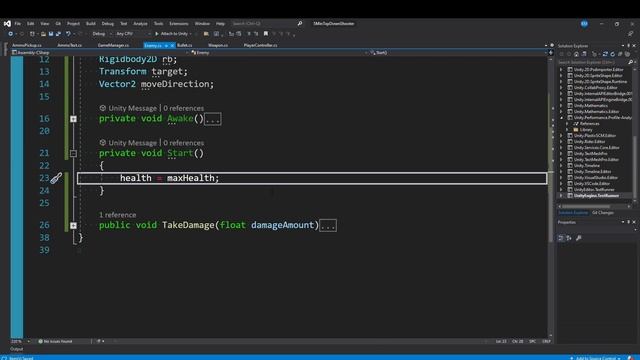Image resolution: width=640 pixels, height=360 pixels.
Task: Open the File menu
Action: [x=18, y=24]
